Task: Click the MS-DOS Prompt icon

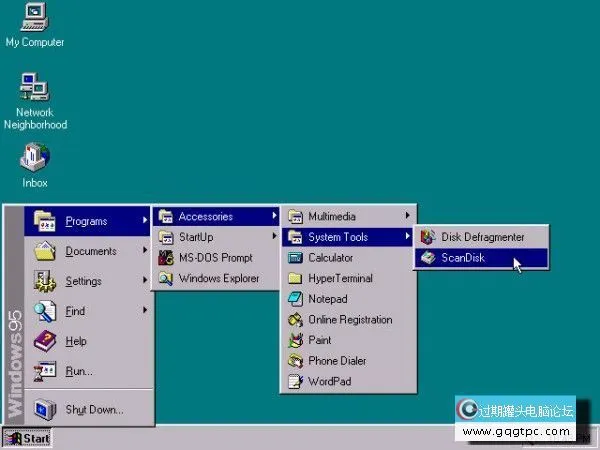Action: (165, 258)
